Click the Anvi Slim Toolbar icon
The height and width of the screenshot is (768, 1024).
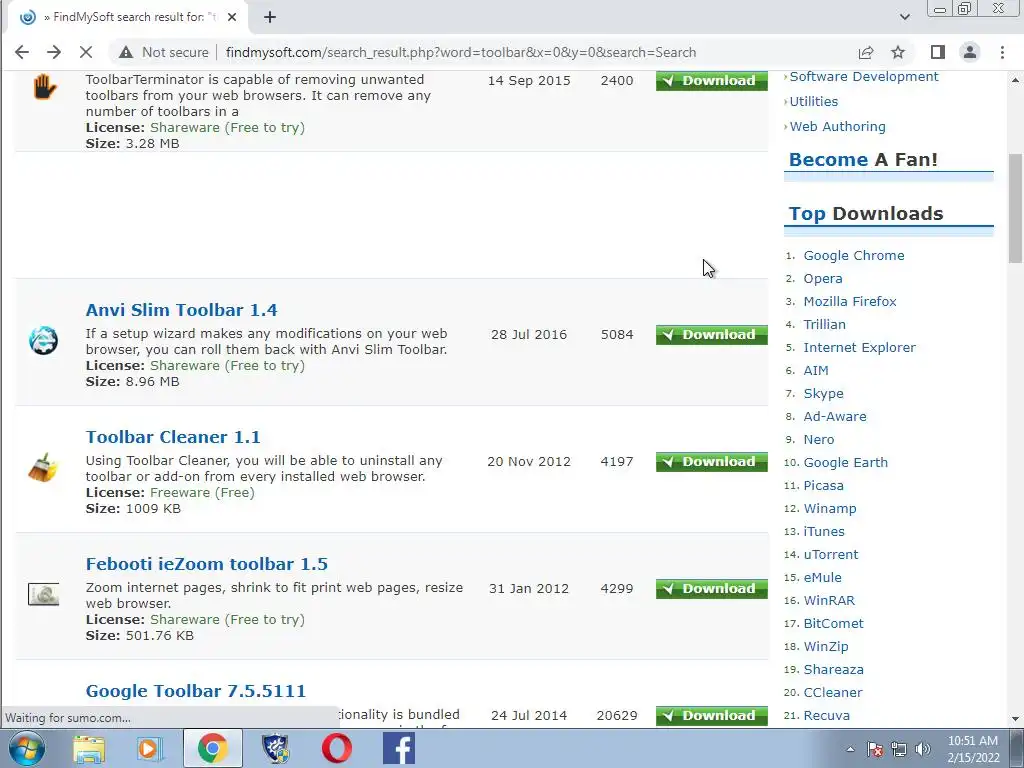(43, 340)
